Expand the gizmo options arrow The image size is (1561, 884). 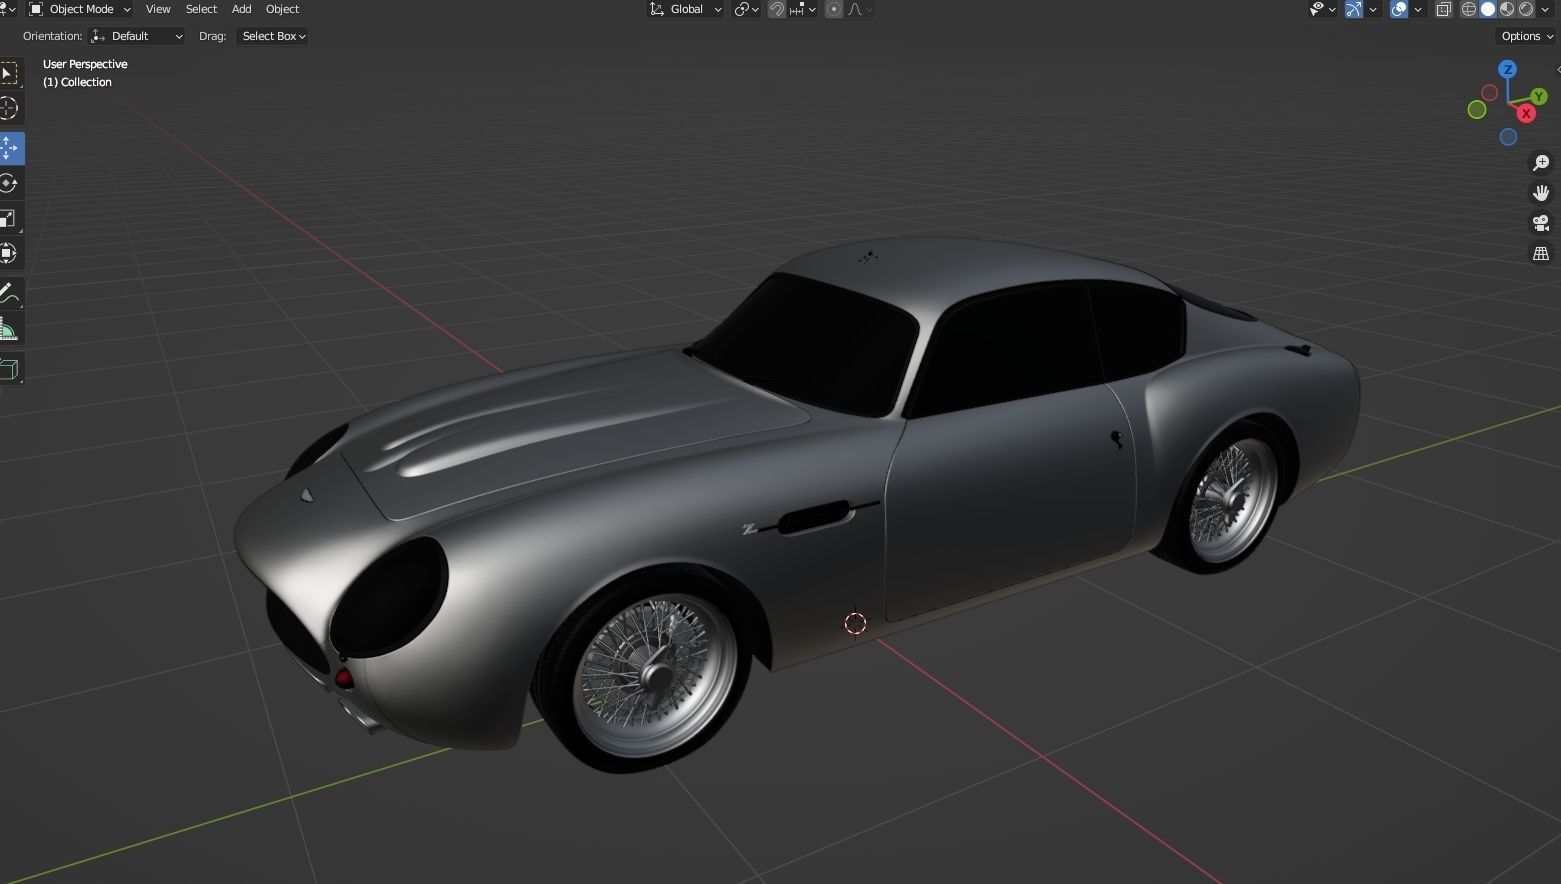[x=1373, y=9]
